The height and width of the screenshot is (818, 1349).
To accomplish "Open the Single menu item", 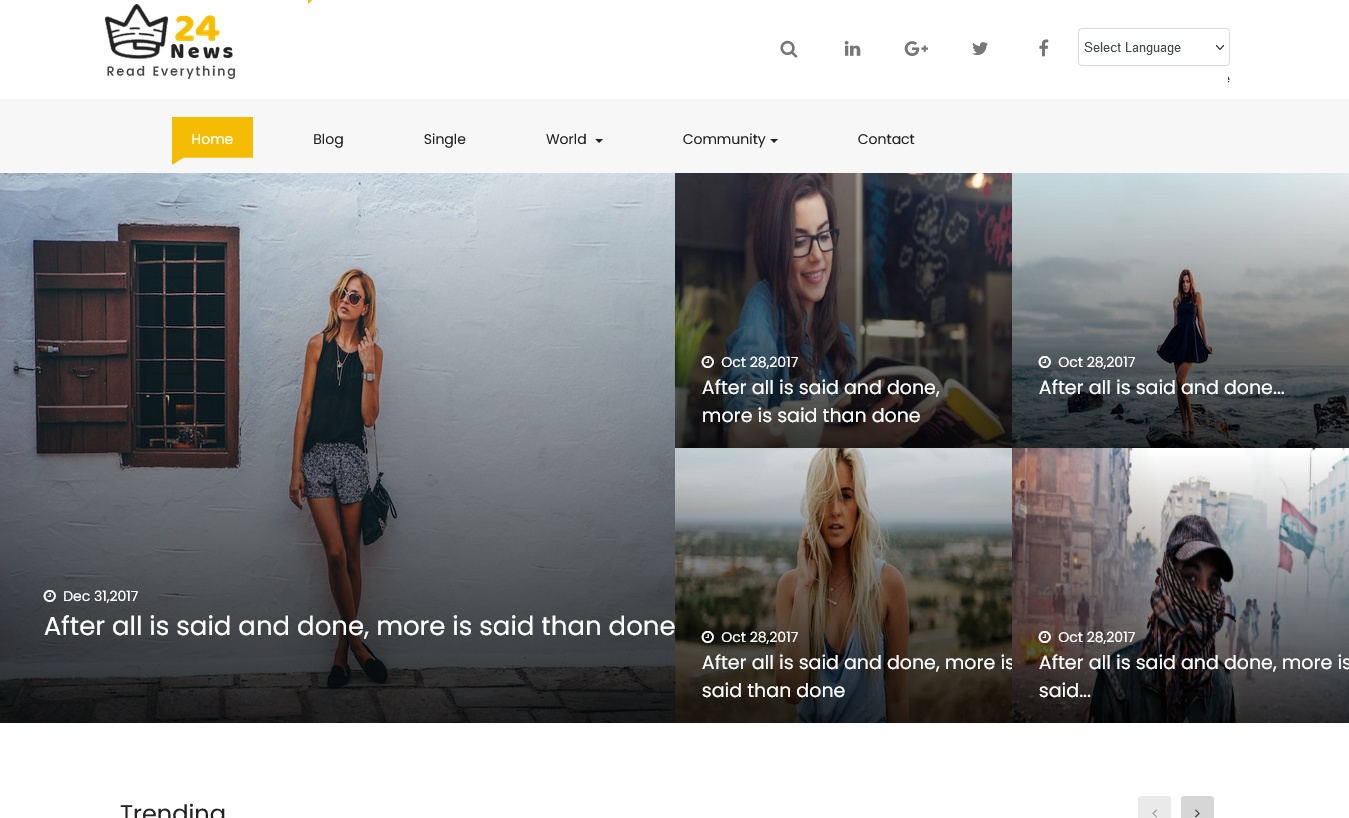I will point(445,139).
